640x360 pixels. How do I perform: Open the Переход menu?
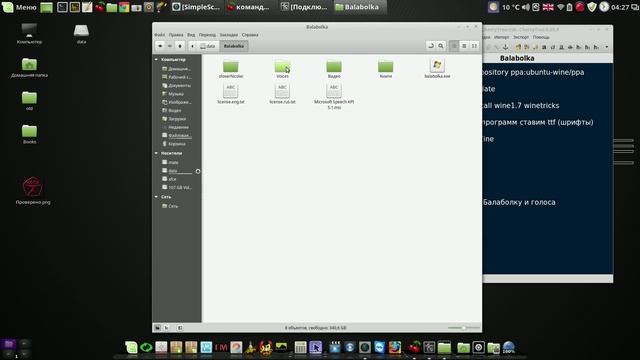point(207,35)
